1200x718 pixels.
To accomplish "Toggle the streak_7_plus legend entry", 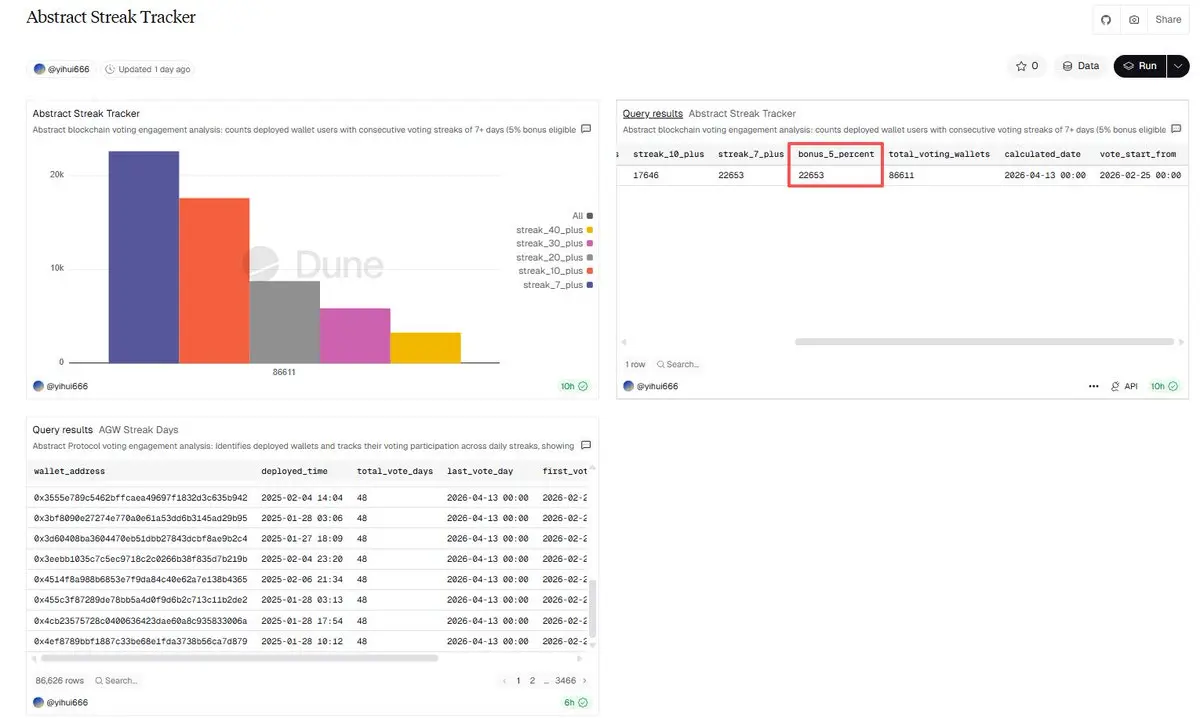I will coord(558,285).
